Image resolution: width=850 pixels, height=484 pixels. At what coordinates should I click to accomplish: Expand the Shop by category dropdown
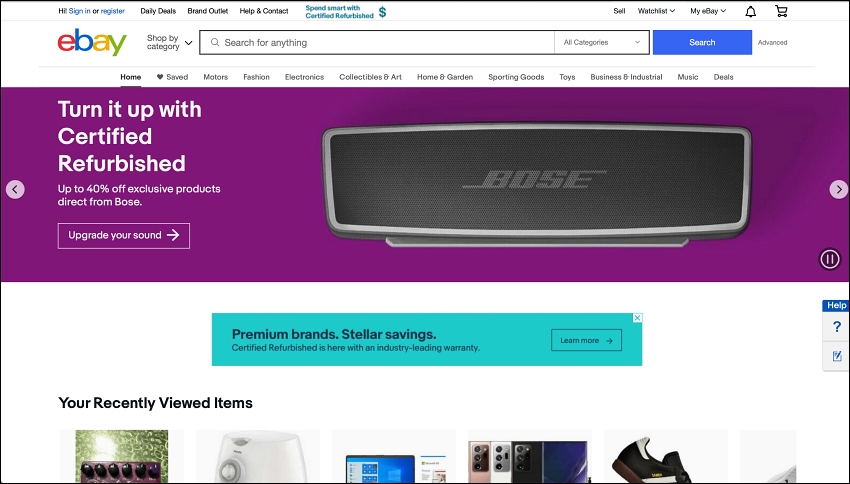(169, 42)
